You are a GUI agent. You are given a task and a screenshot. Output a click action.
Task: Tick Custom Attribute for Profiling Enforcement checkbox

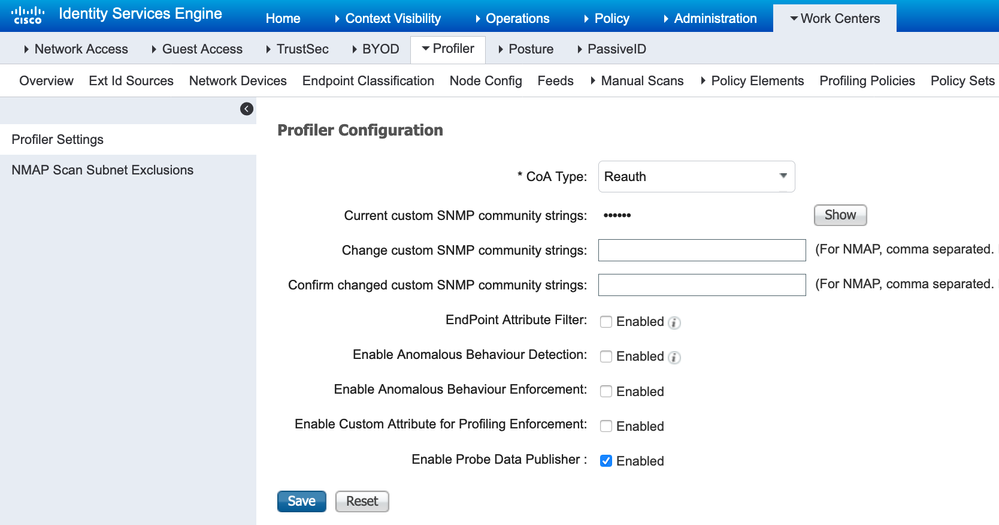click(x=606, y=426)
